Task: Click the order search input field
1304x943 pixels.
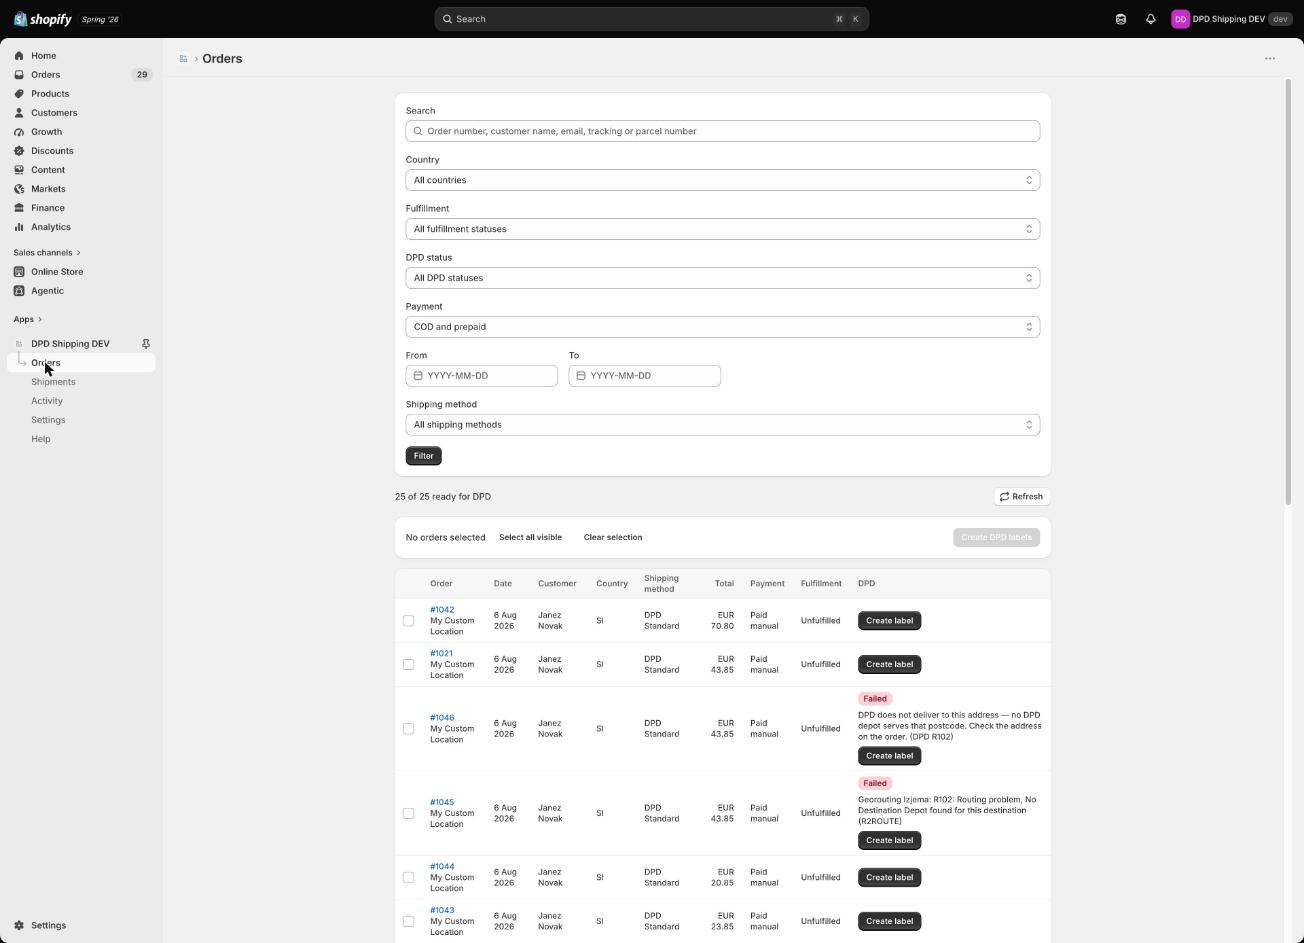Action: [x=722, y=131]
